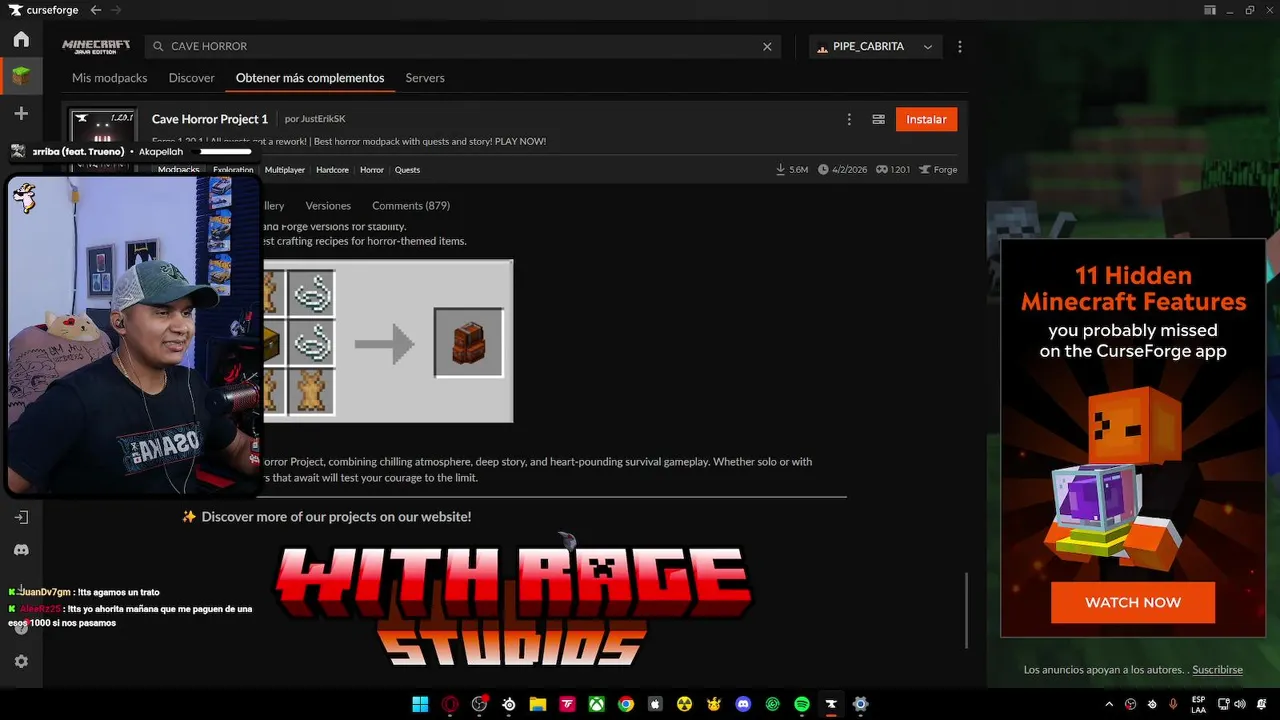Open the Versiones tab

click(x=328, y=206)
